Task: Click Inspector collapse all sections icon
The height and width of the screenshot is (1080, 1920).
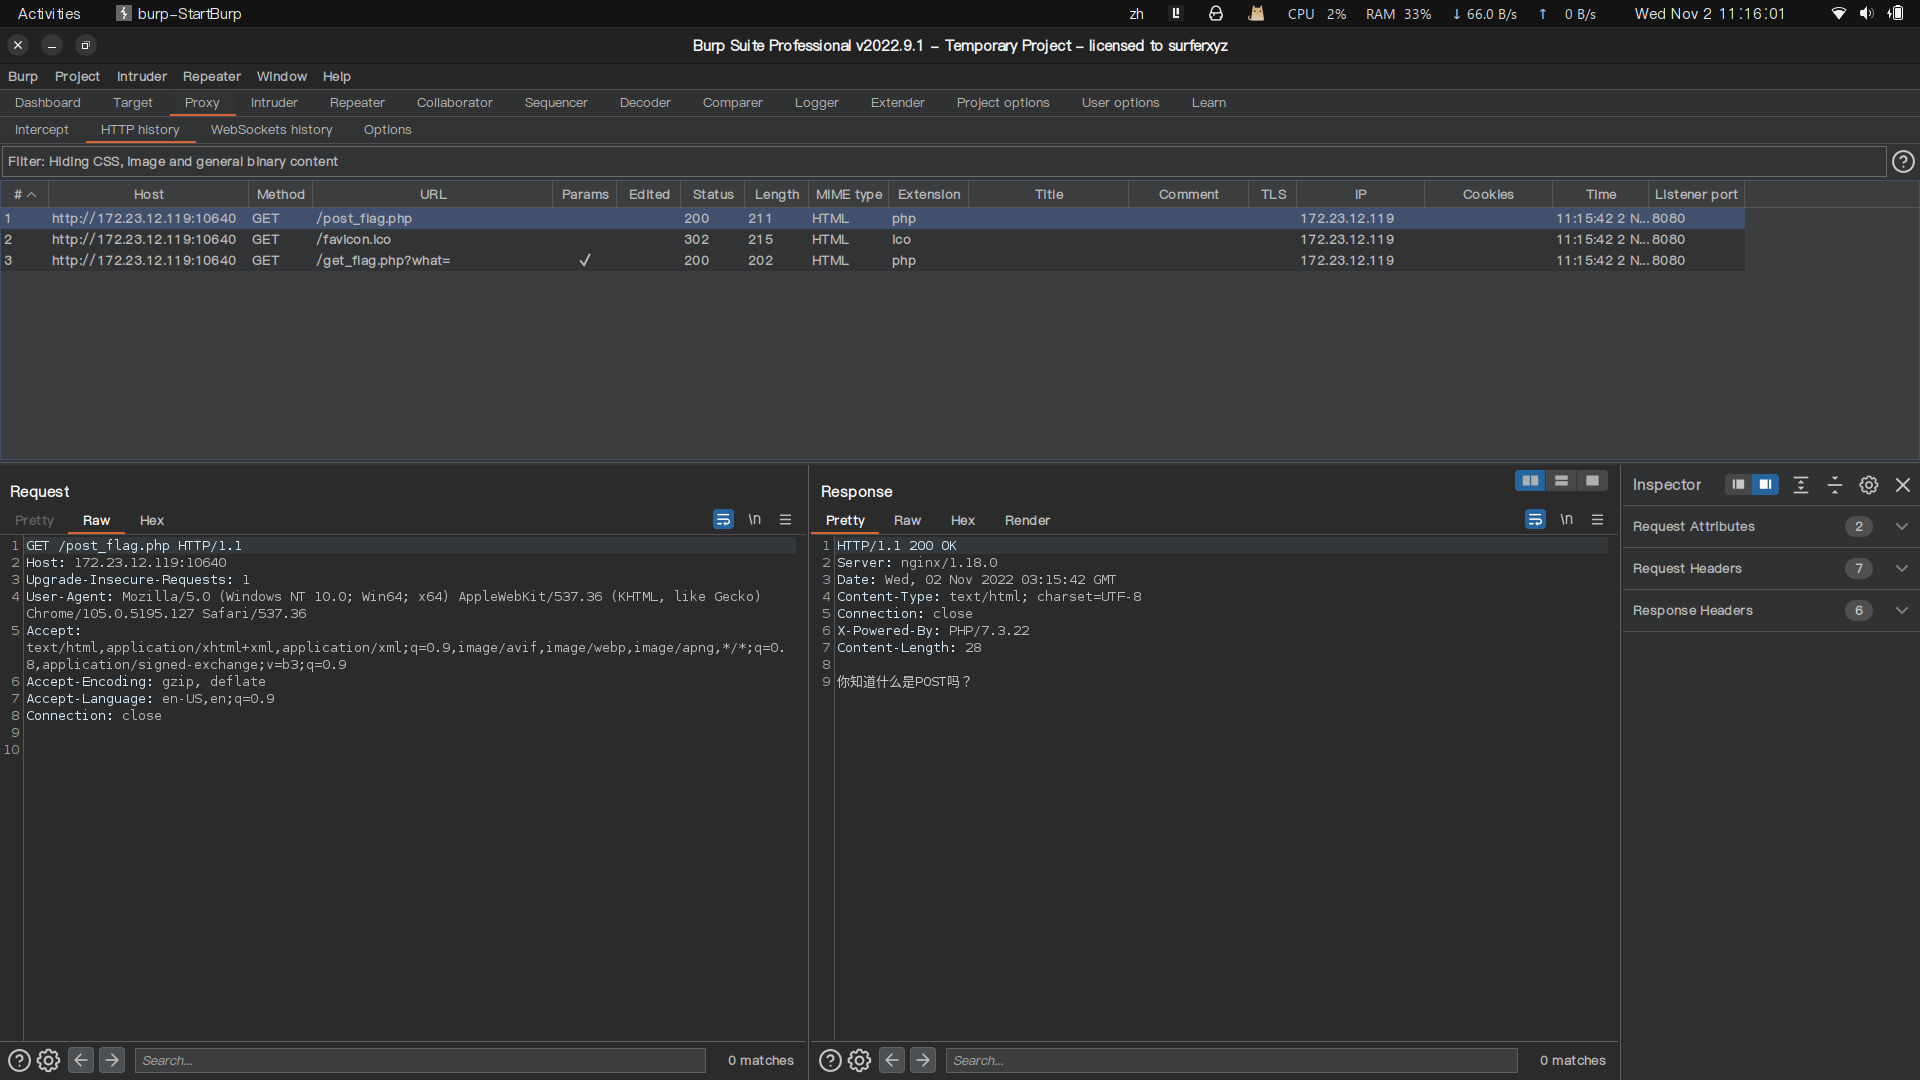Action: 1835,485
